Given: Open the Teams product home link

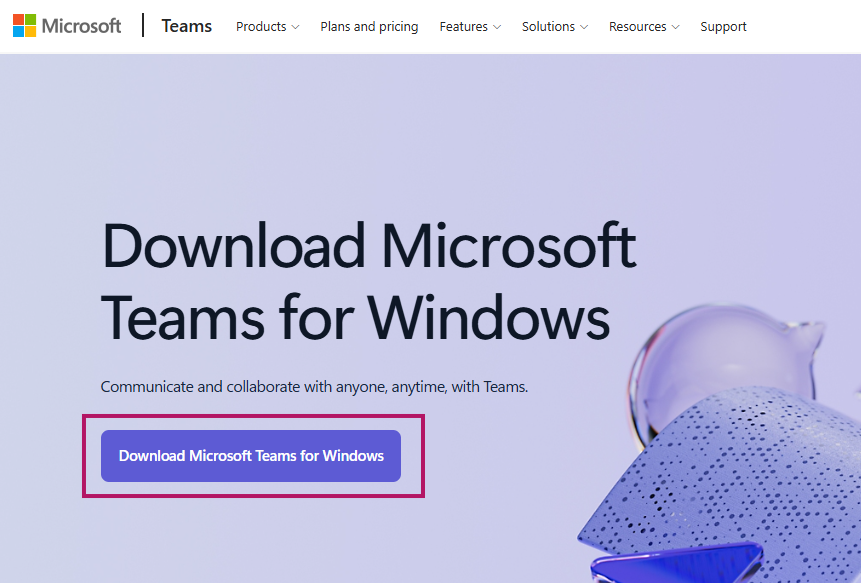Looking at the screenshot, I should 186,26.
